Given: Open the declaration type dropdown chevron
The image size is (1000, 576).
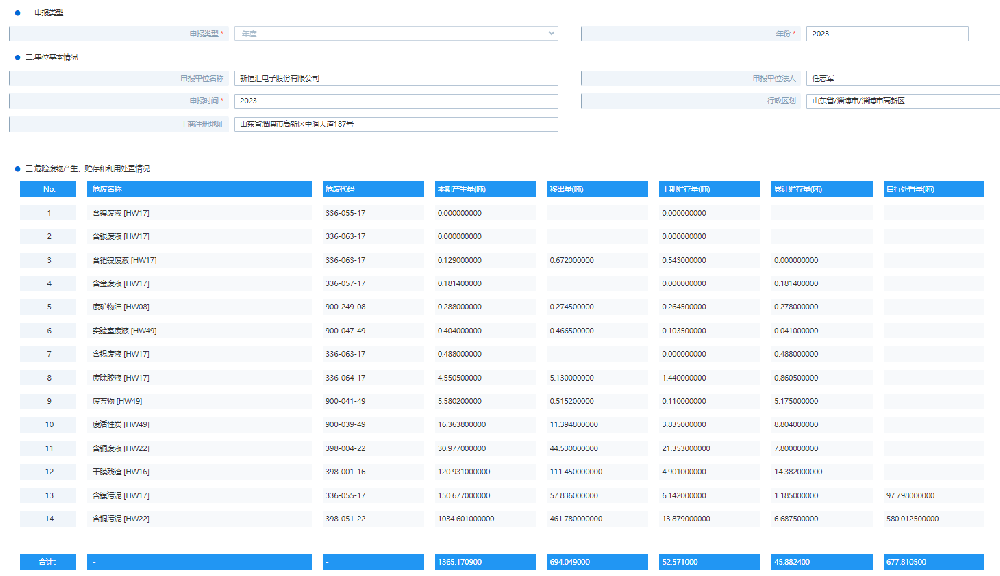Looking at the screenshot, I should coord(551,34).
